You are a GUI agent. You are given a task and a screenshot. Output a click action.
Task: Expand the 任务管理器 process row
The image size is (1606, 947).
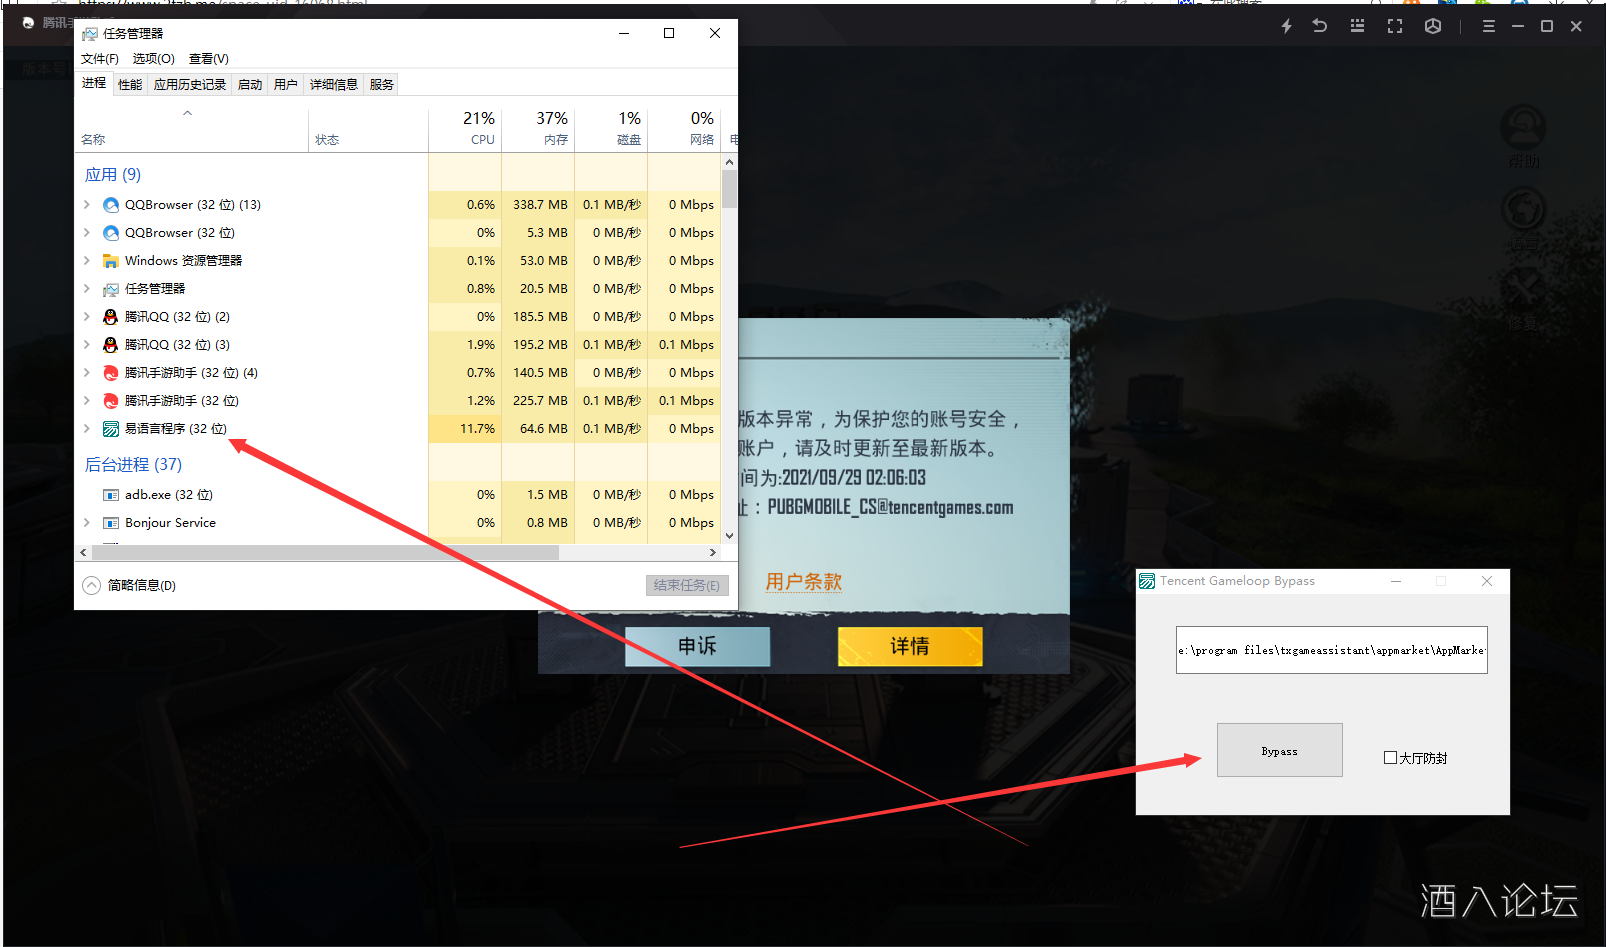pyautogui.click(x=87, y=289)
